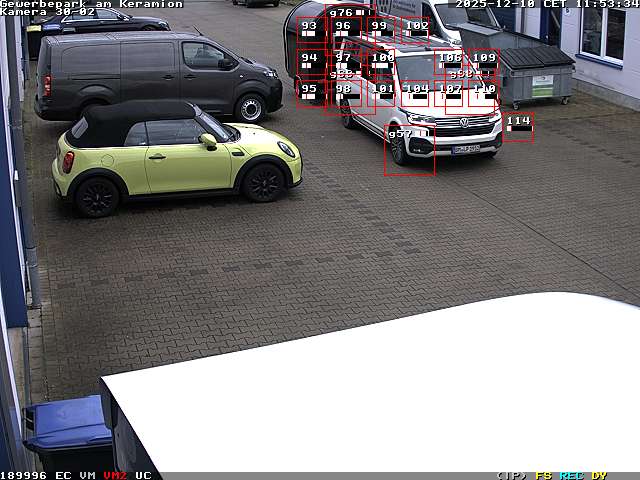Click detection zone 104 on van hood

click(x=416, y=93)
